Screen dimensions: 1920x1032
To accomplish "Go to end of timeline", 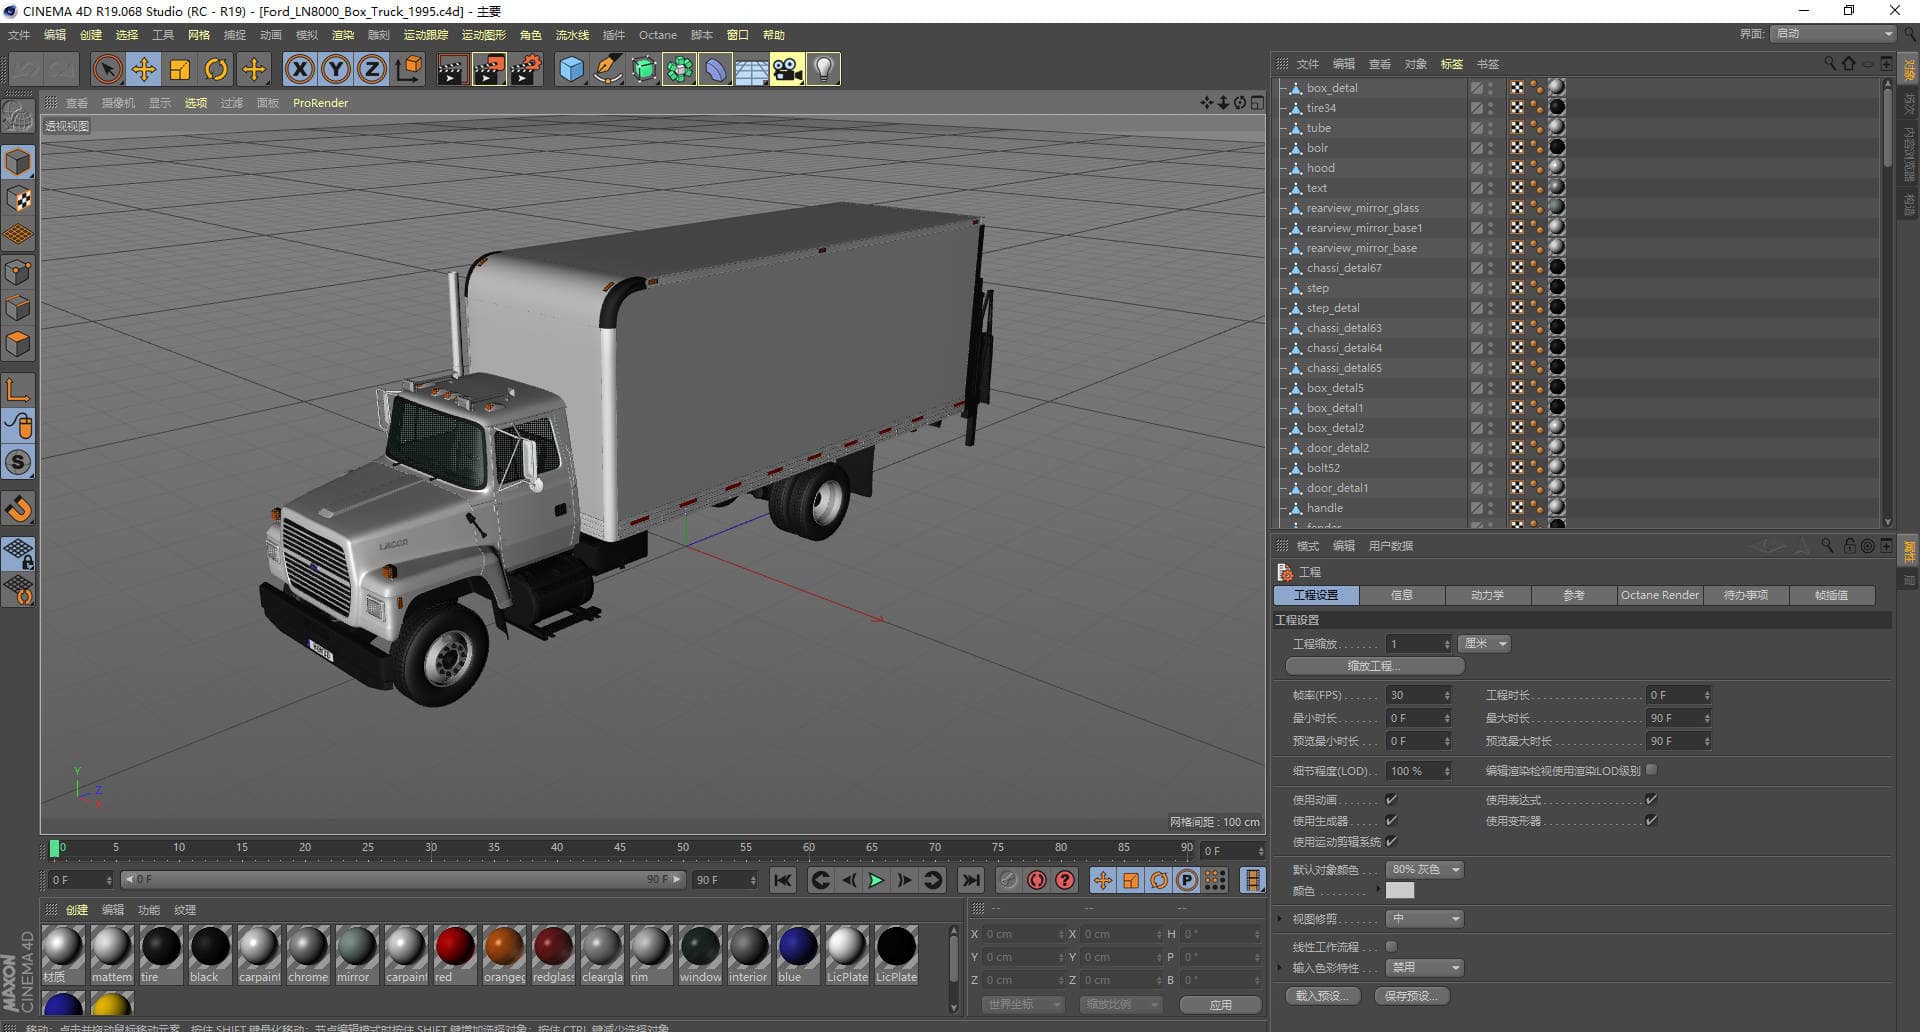I will [971, 880].
